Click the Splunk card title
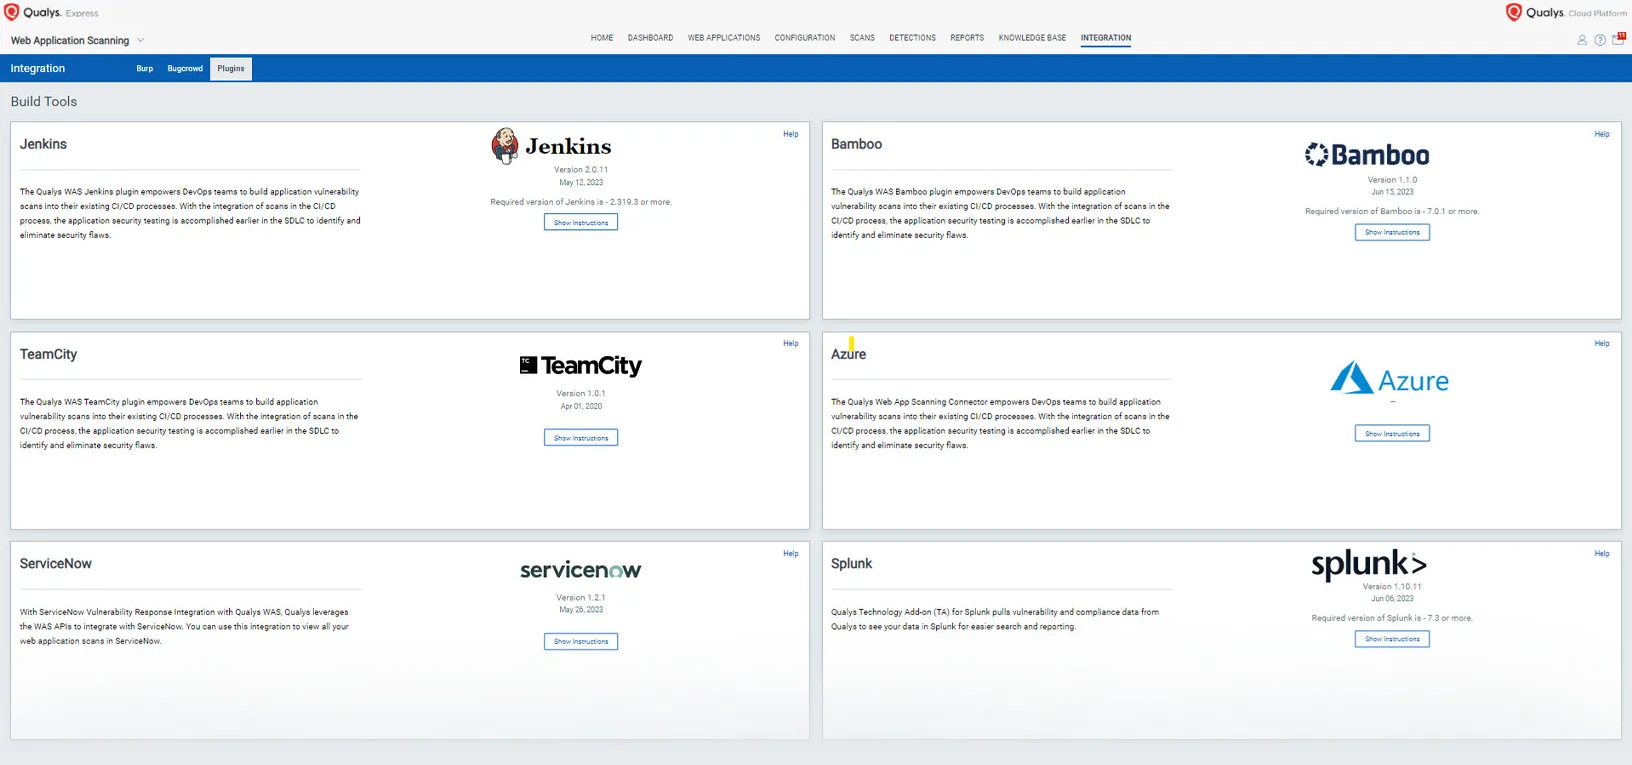The image size is (1632, 765). [852, 564]
